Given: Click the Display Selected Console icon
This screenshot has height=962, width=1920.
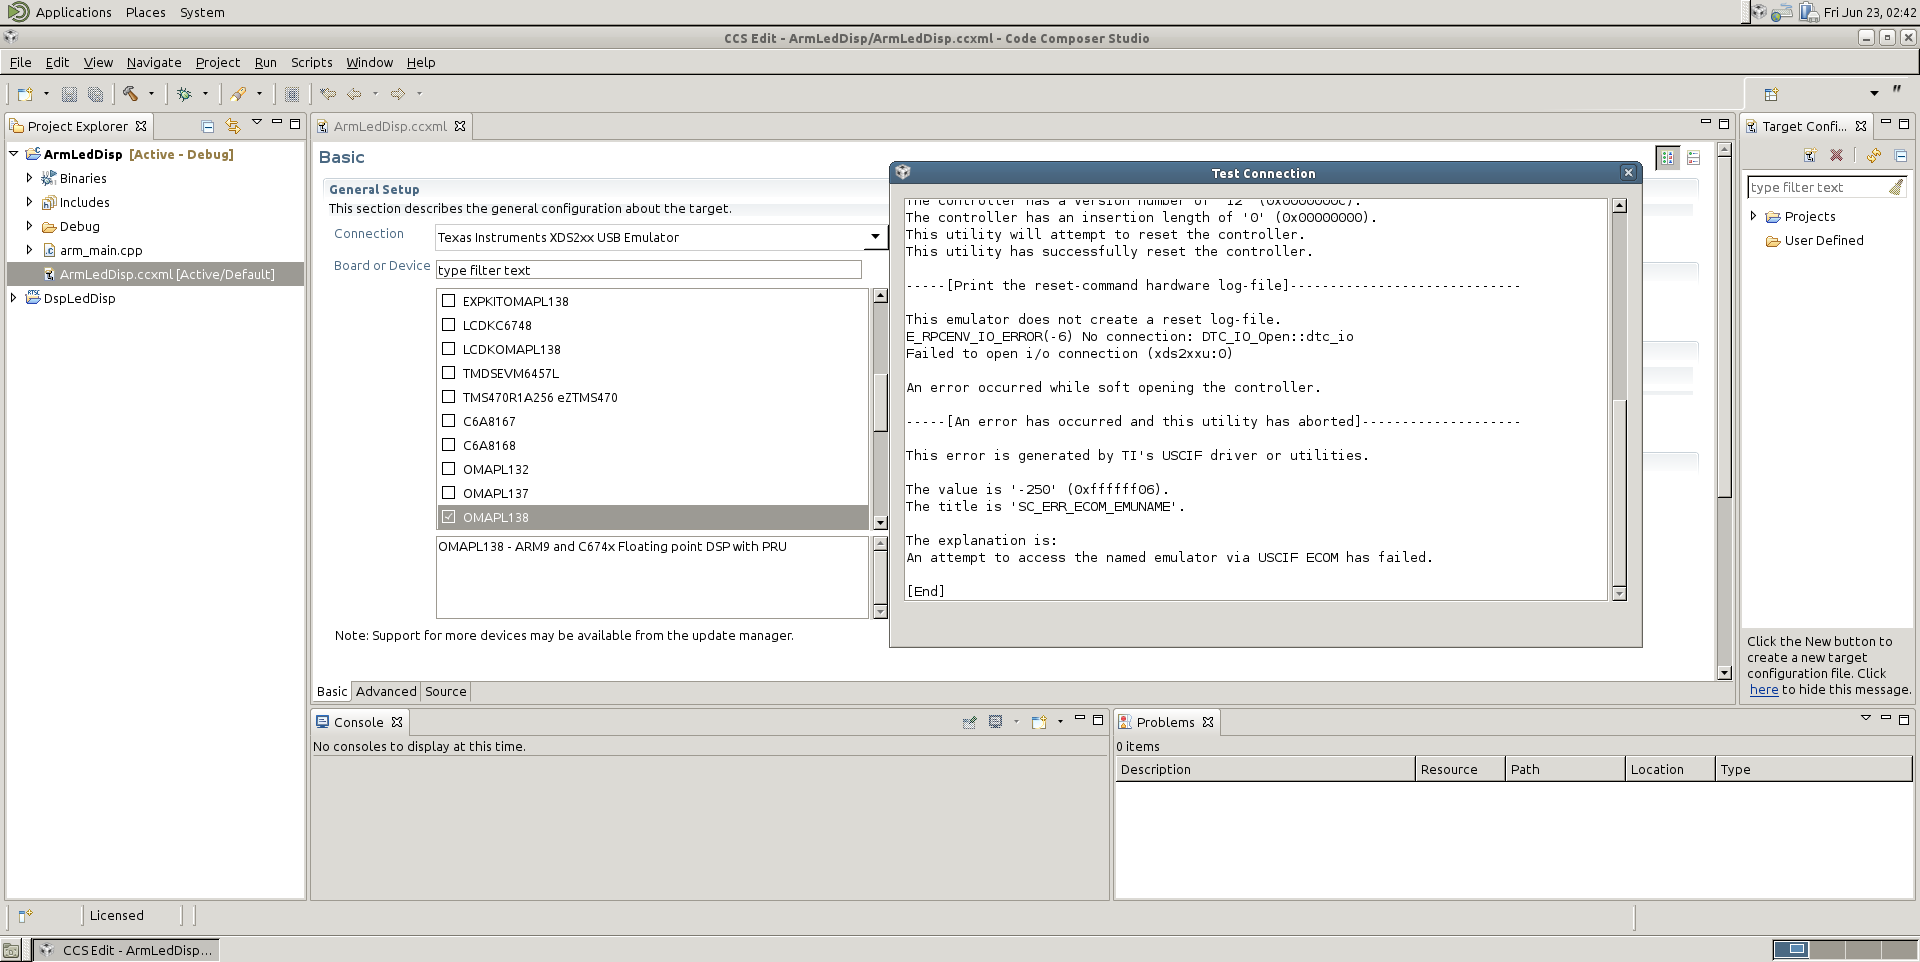Looking at the screenshot, I should click(995, 722).
